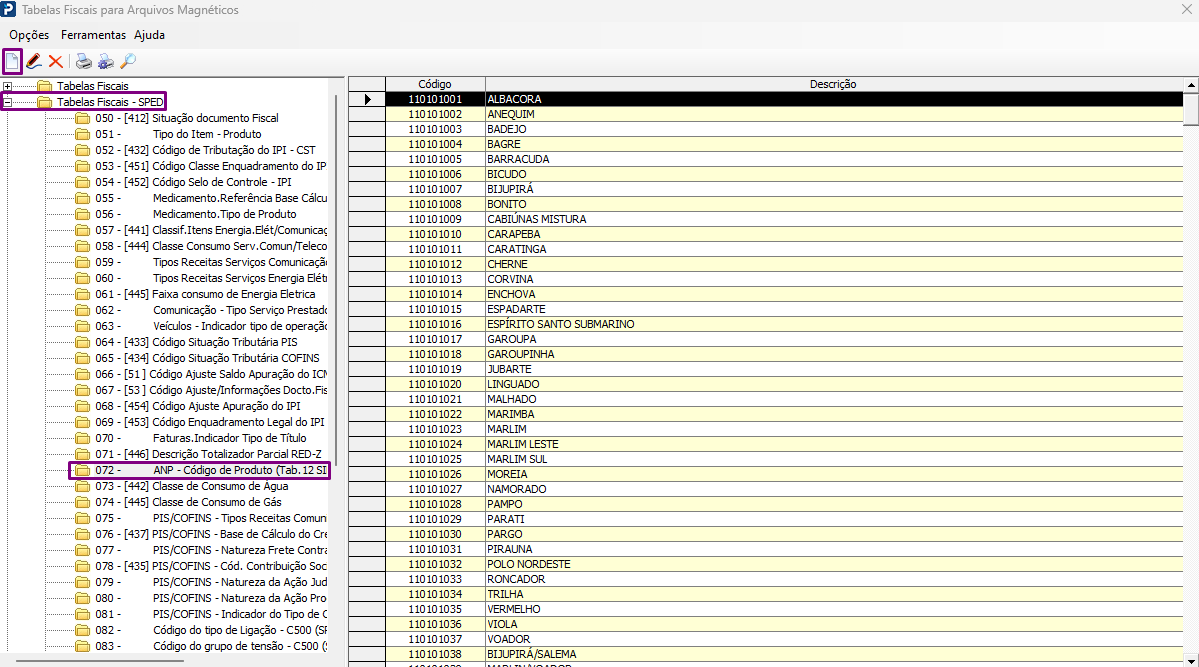Click row selector cell beside 110101010
Image resolution: width=1199 pixels, height=667 pixels.
(x=367, y=234)
